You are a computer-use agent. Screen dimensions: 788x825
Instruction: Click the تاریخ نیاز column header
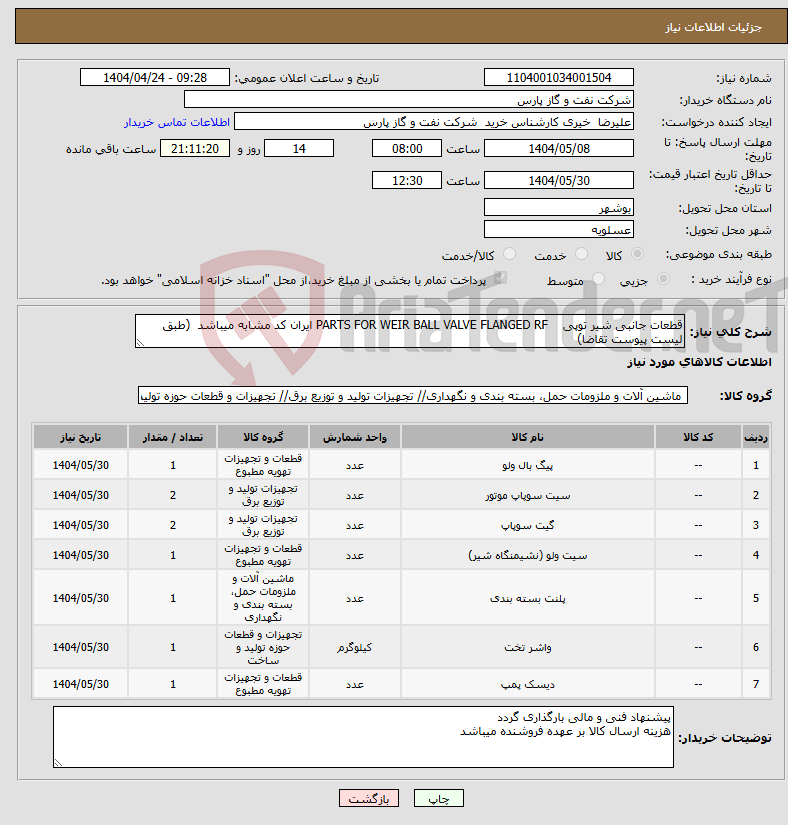coord(80,437)
